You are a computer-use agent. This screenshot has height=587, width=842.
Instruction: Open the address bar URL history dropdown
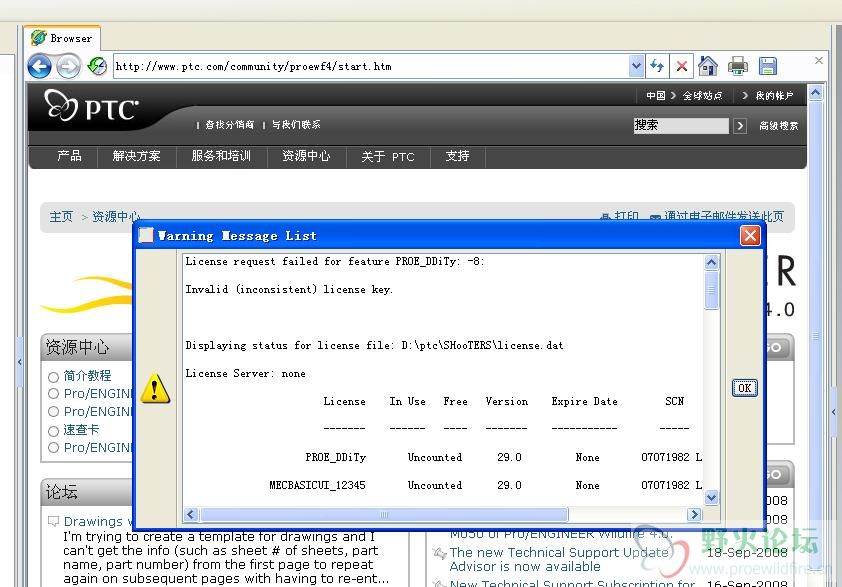pyautogui.click(x=636, y=66)
